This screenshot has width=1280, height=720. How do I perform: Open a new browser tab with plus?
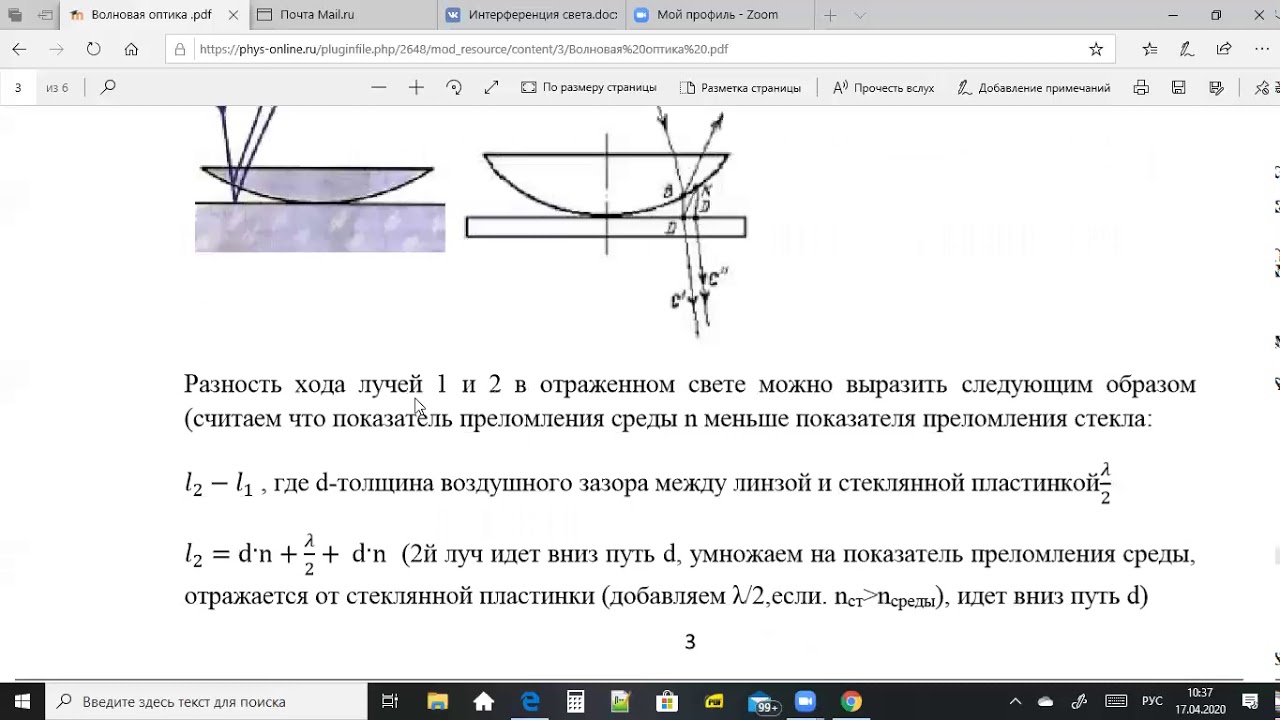tap(830, 15)
